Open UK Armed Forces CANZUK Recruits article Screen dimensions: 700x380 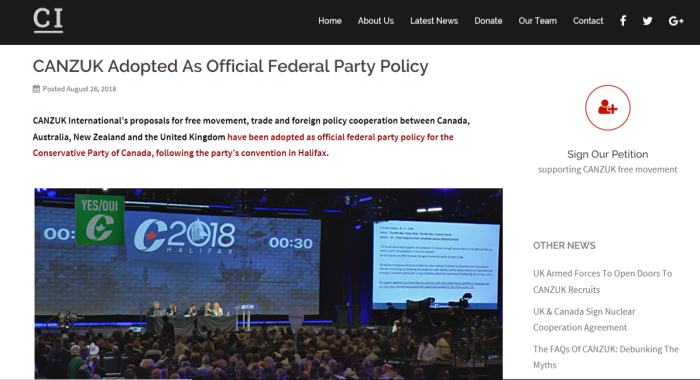(x=603, y=281)
